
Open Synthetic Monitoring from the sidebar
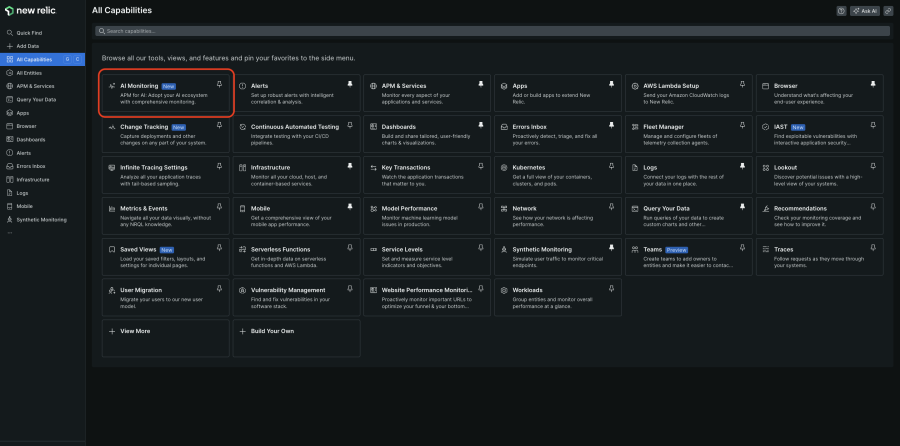41,219
